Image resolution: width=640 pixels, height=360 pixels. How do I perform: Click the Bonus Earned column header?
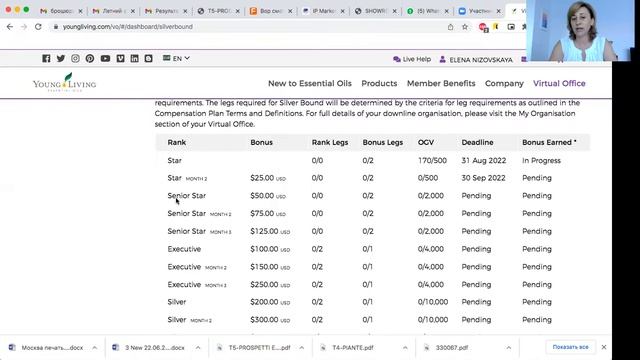[x=549, y=142]
